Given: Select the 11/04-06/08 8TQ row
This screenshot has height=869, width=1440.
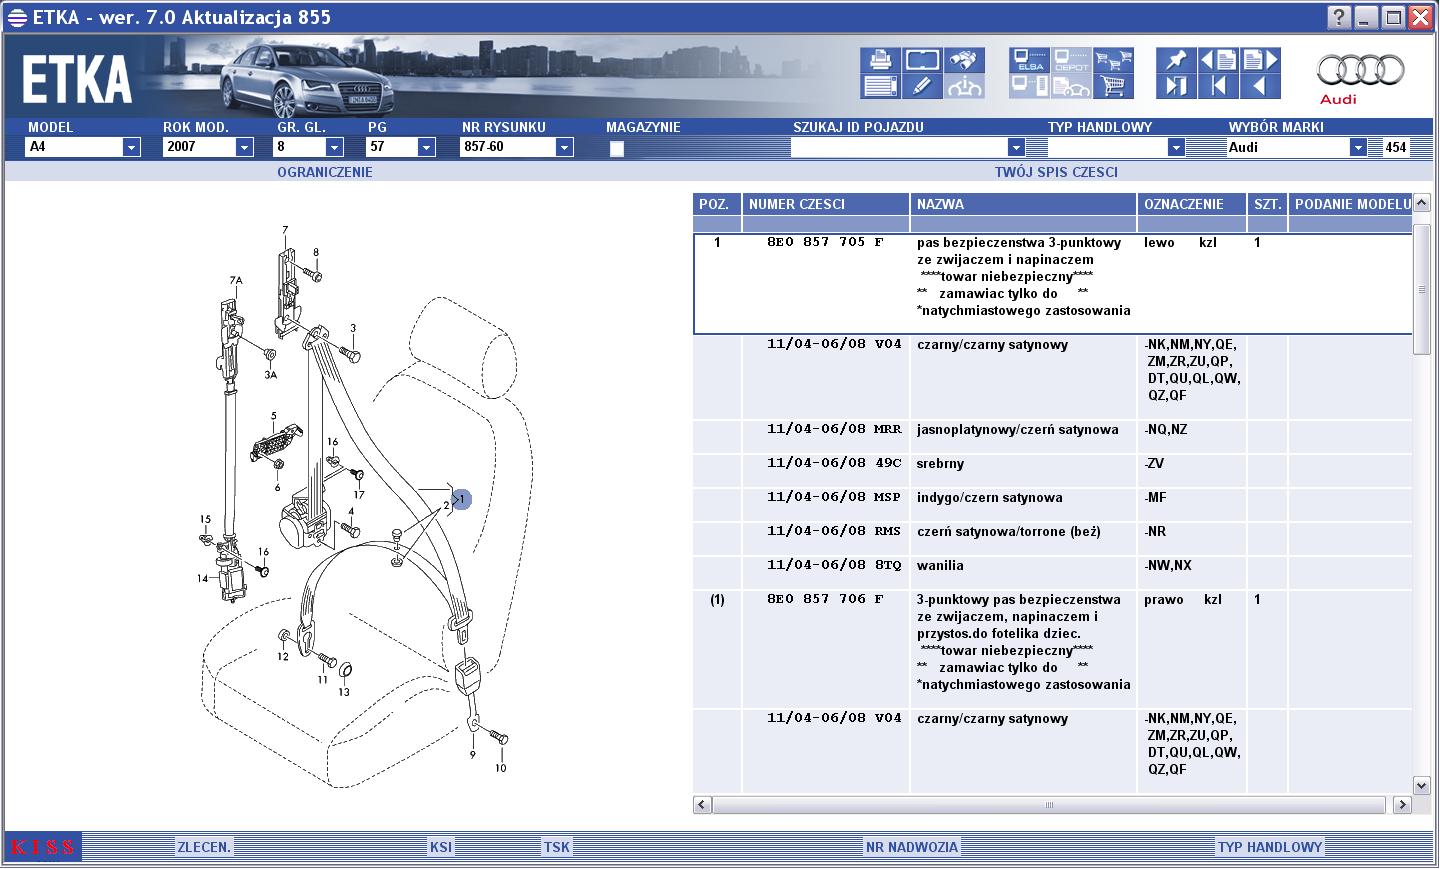Looking at the screenshot, I should [1052, 574].
